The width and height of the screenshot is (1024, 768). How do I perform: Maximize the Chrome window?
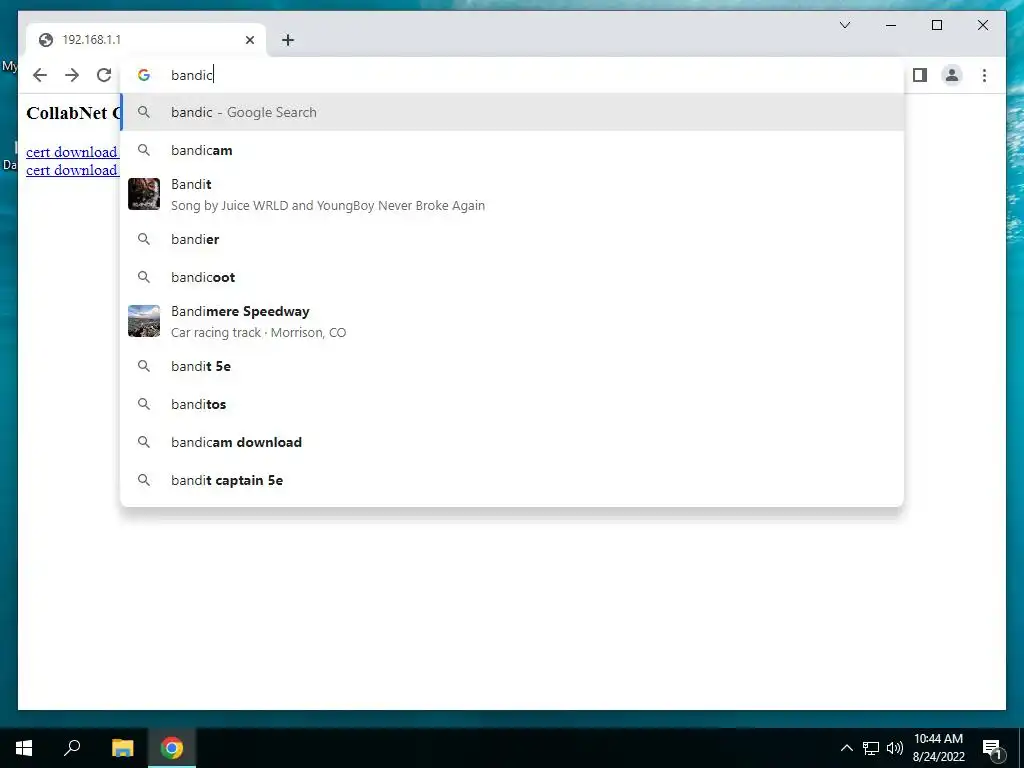(x=936, y=25)
